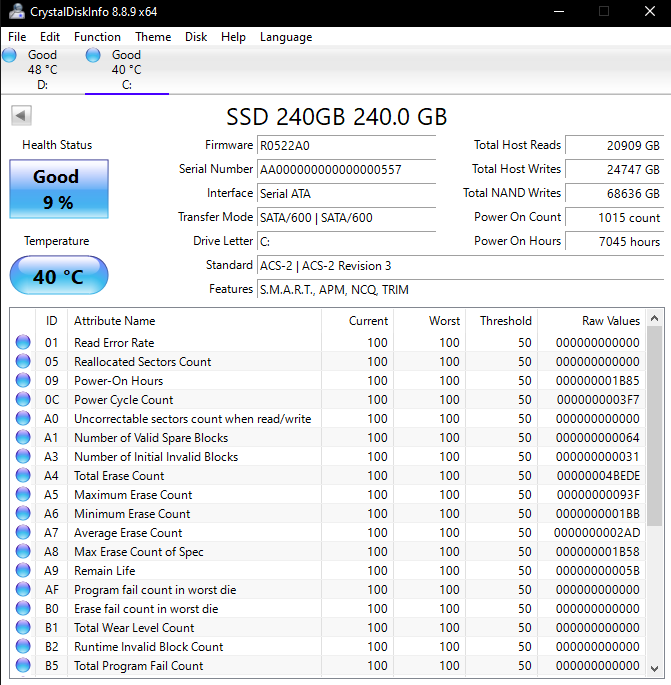Select the Remain Life raw value 00000000005B
The height and width of the screenshot is (685, 671).
pyautogui.click(x=598, y=571)
